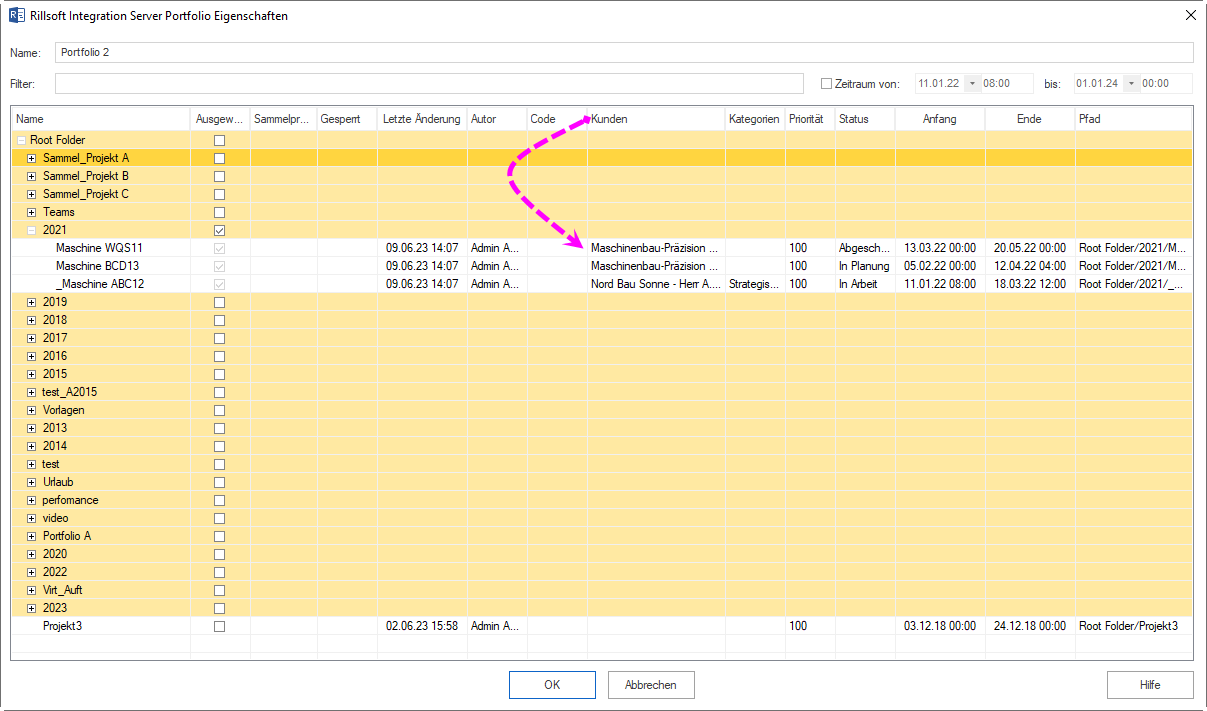This screenshot has width=1207, height=711.
Task: Select the Maschine WQS11 row
Action: pyautogui.click(x=601, y=248)
